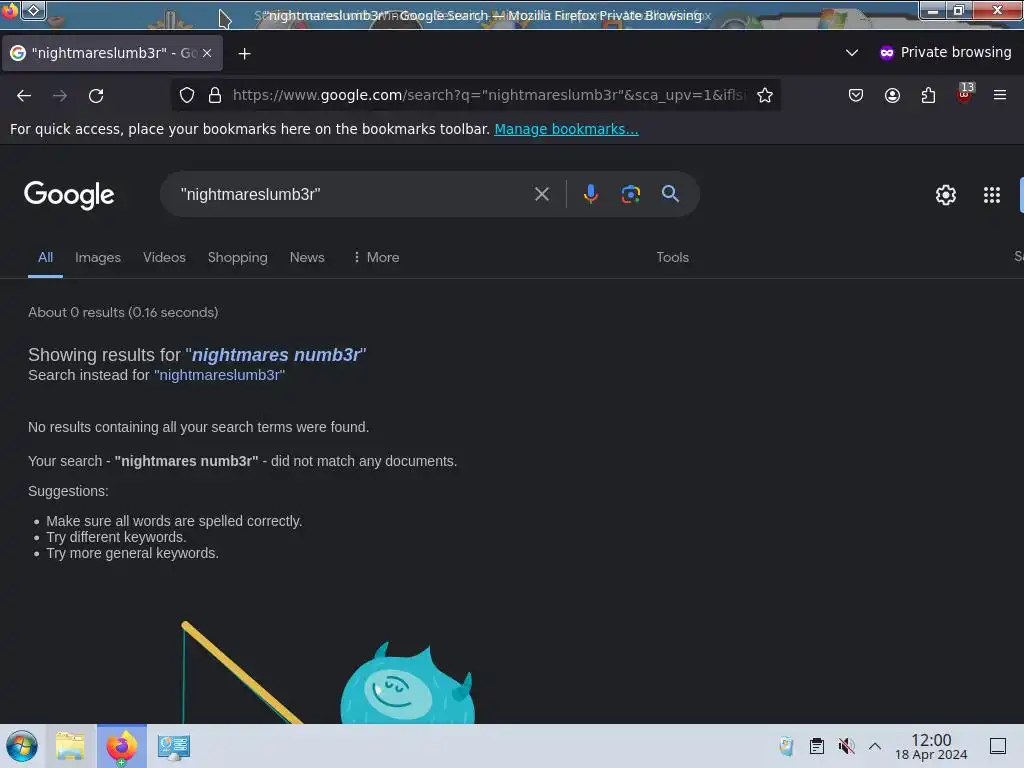Image resolution: width=1024 pixels, height=768 pixels.
Task: Open the Start menu orb
Action: 22,746
